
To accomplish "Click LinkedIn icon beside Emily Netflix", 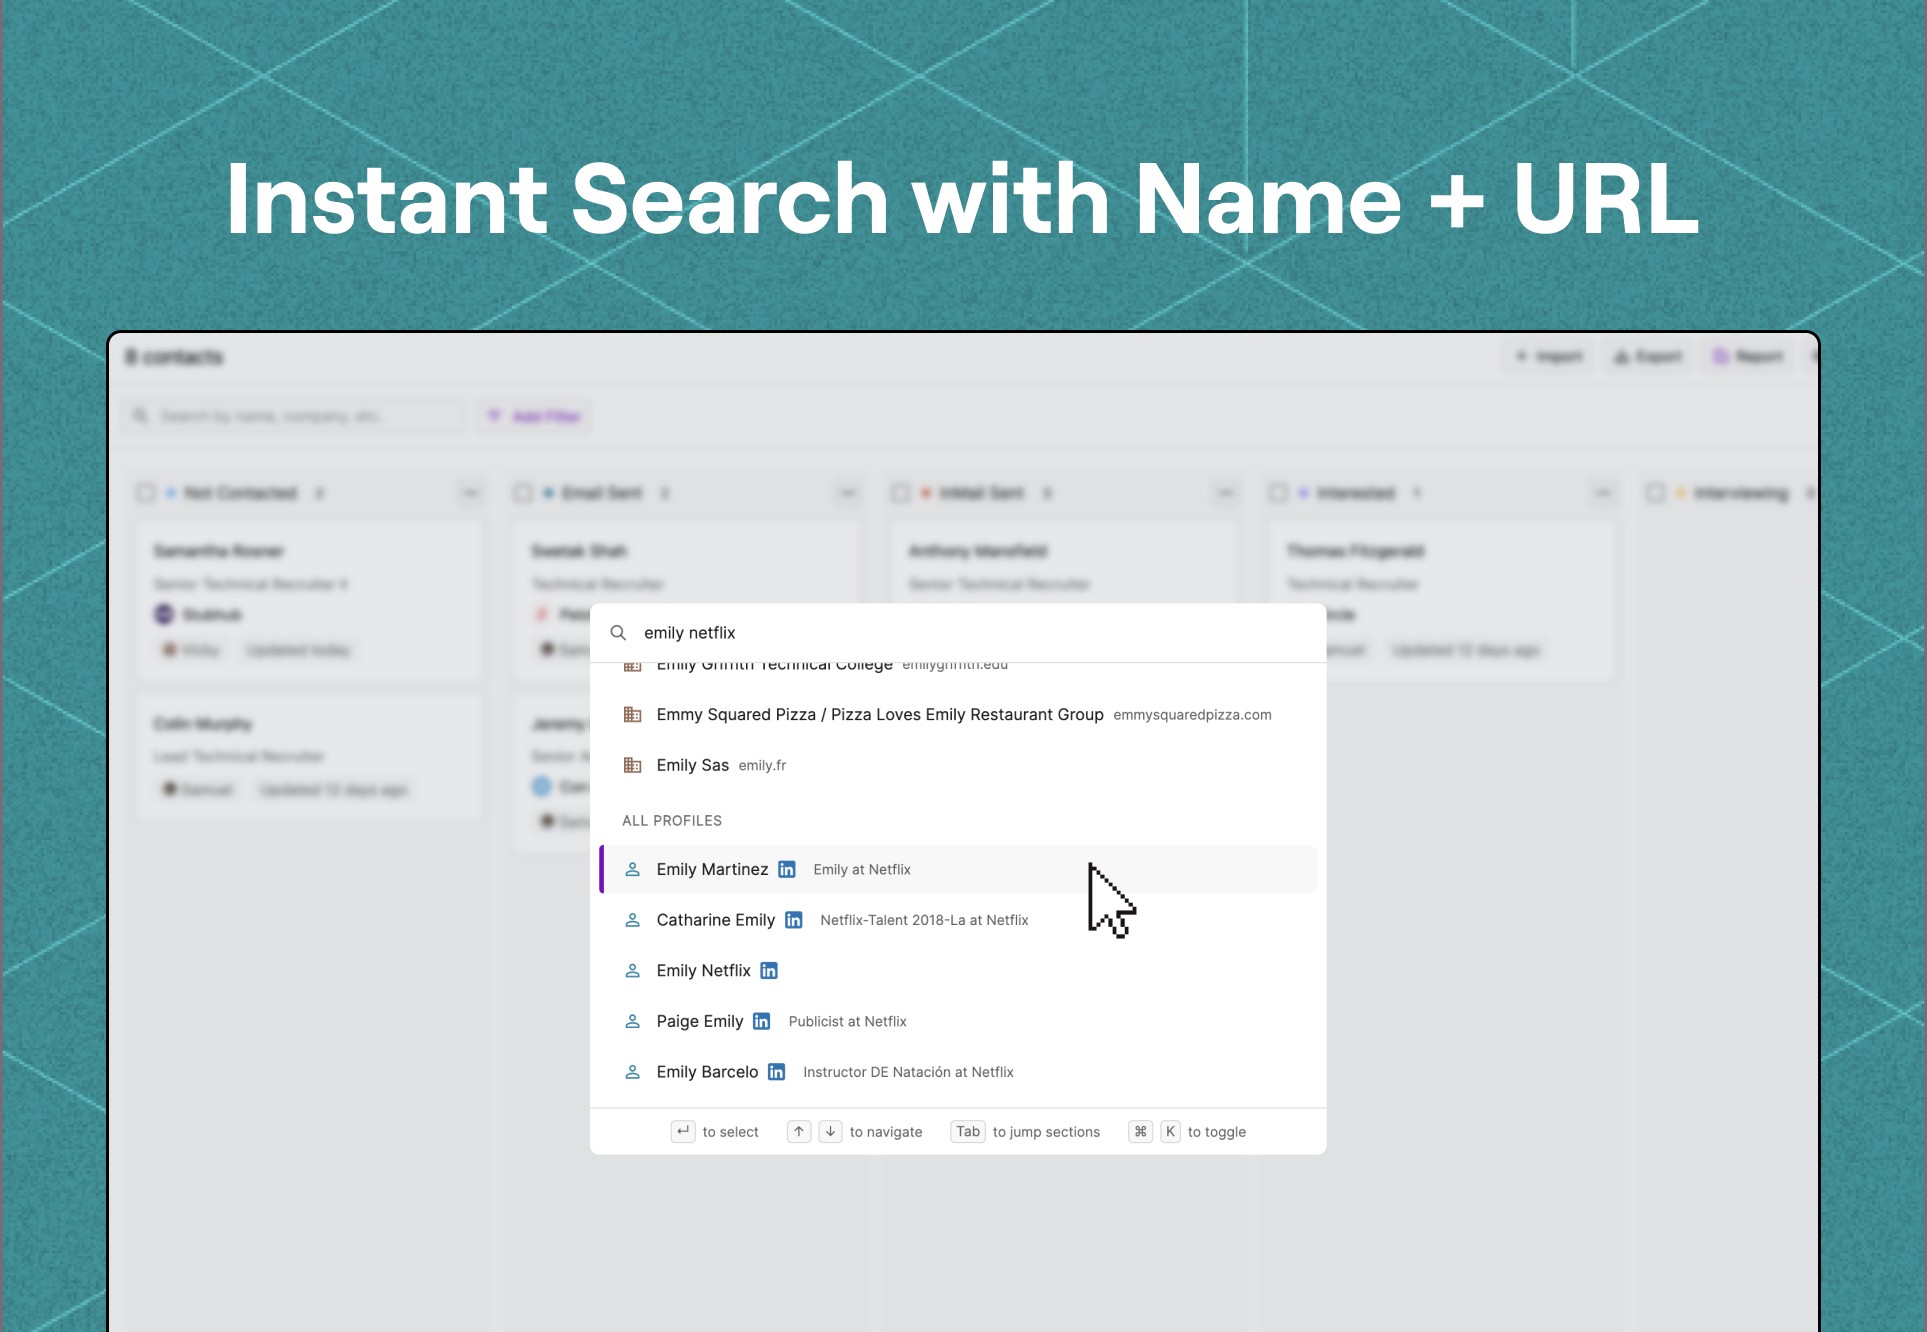I will [769, 971].
